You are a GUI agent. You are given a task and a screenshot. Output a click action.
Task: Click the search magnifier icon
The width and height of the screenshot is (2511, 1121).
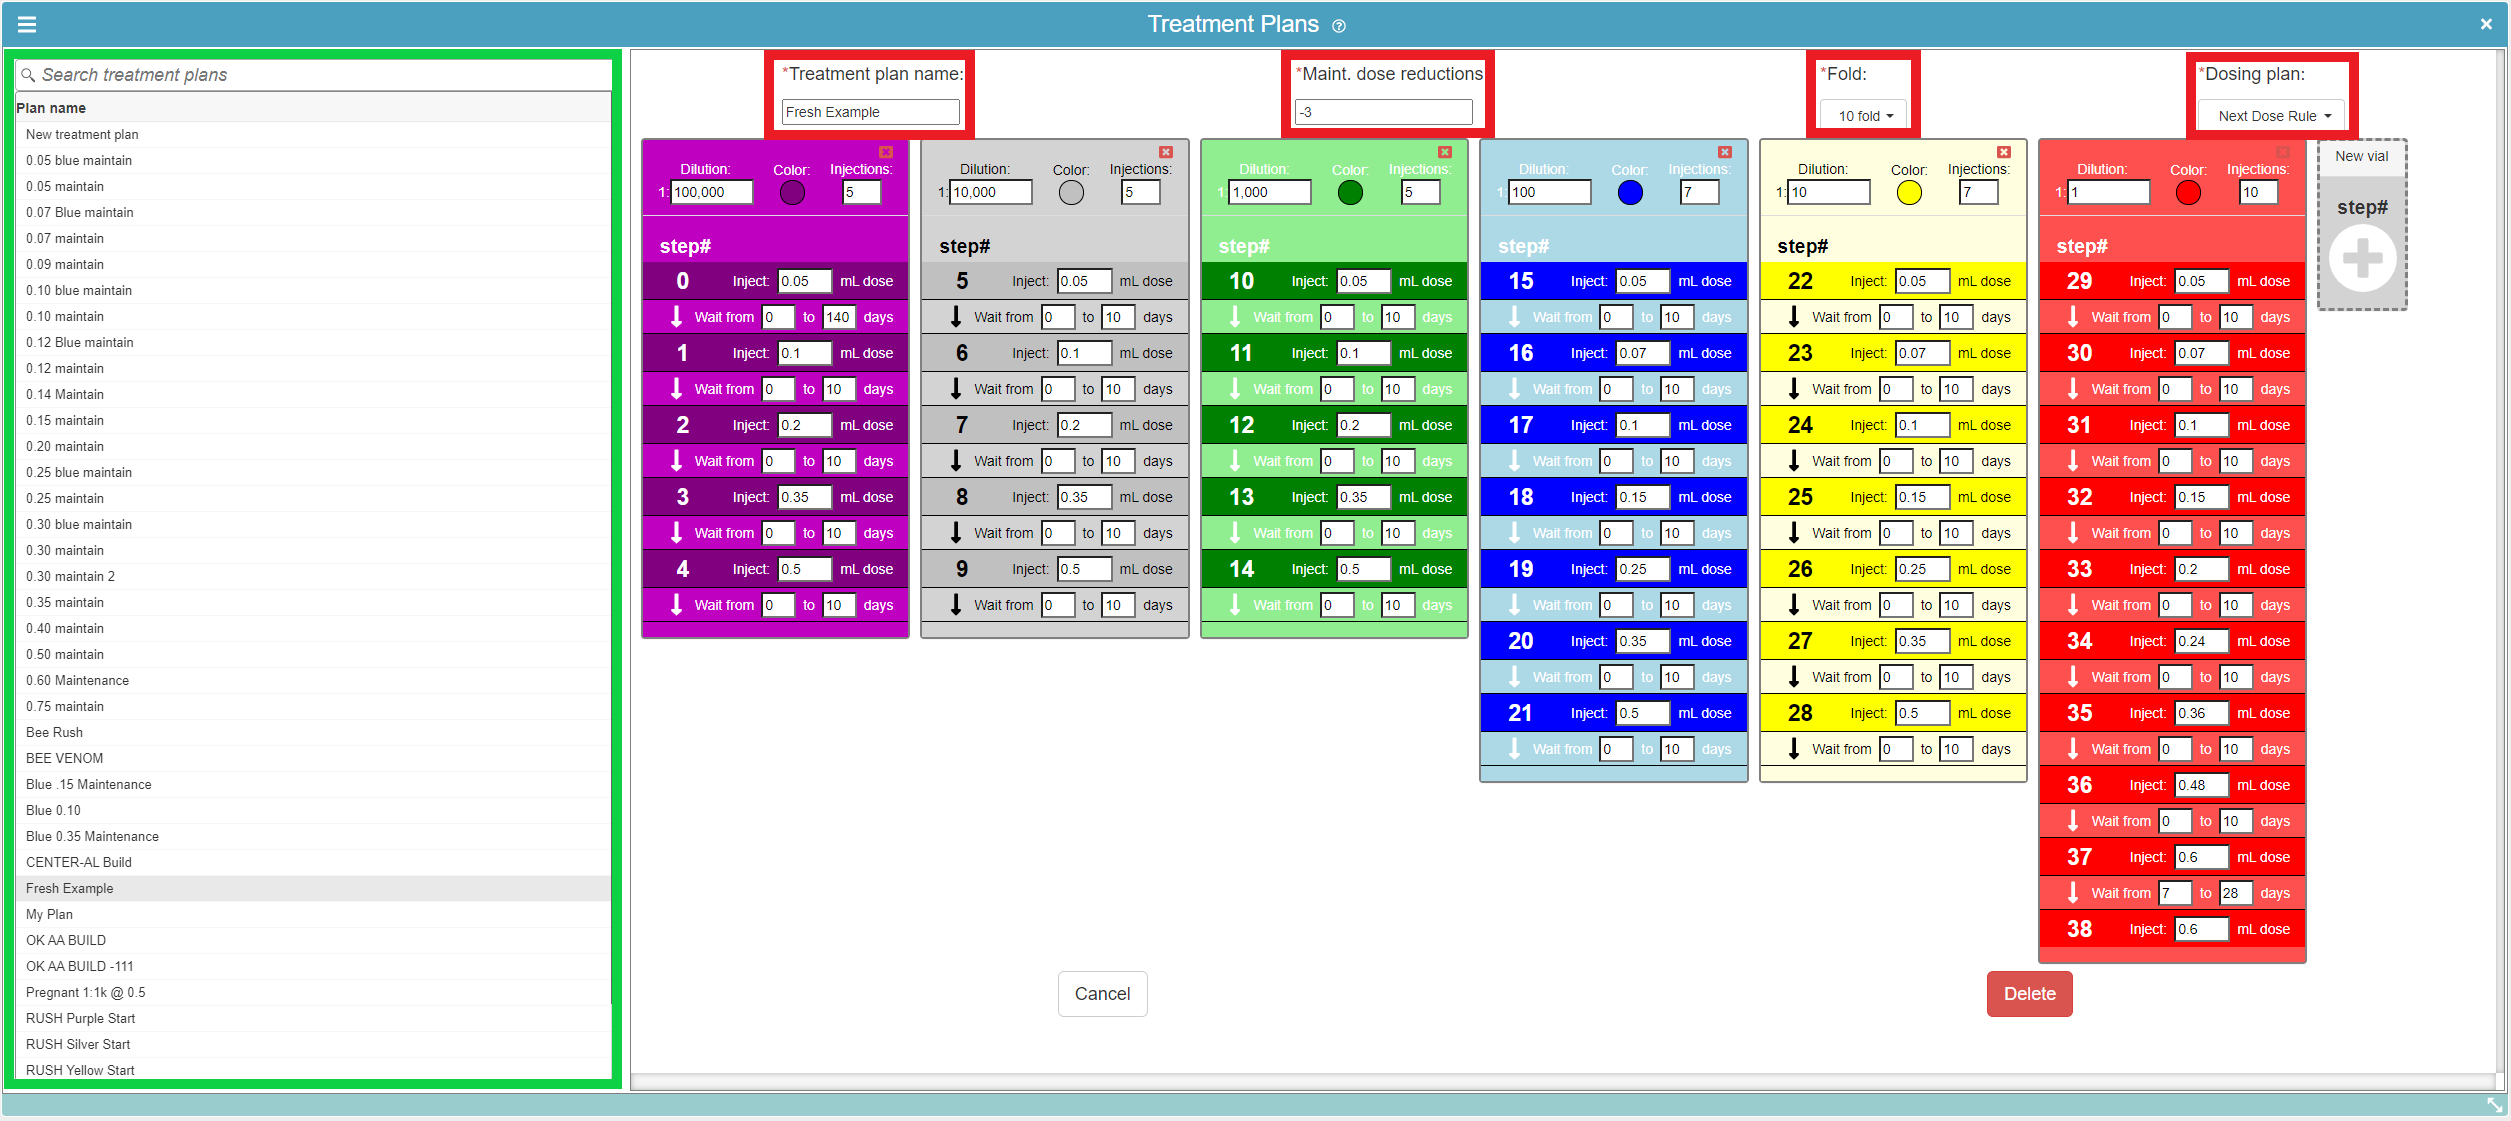coord(28,75)
